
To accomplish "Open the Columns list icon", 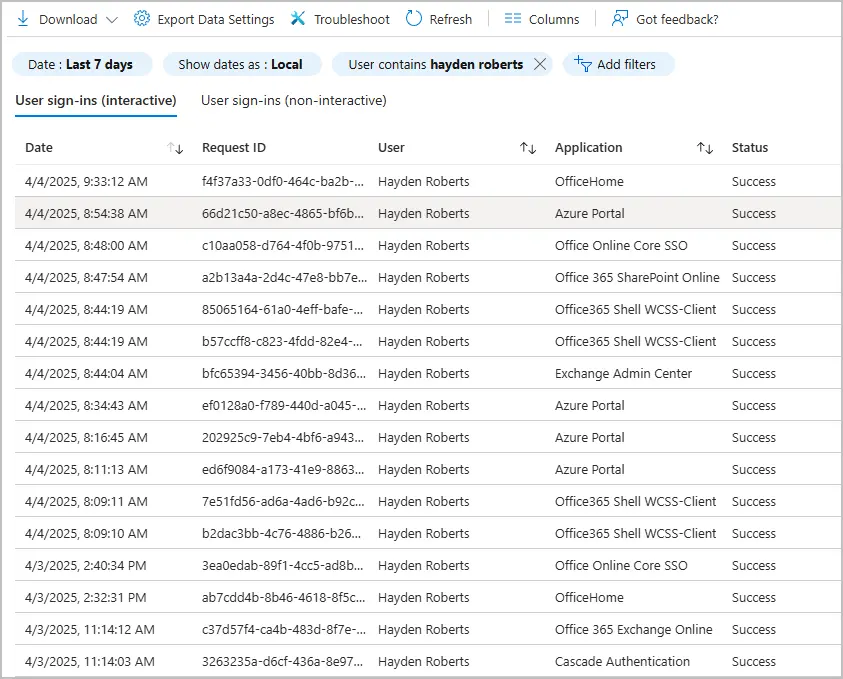I will coord(512,19).
